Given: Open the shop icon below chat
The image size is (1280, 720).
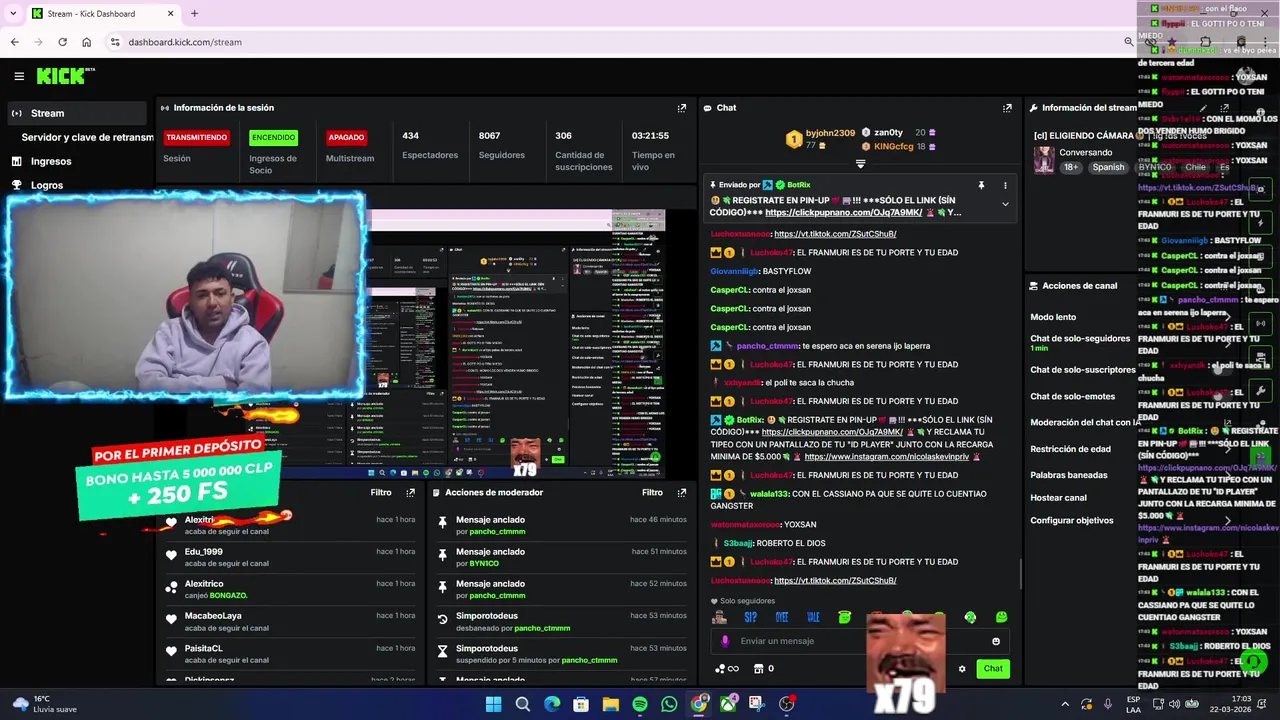Looking at the screenshot, I should [x=758, y=669].
